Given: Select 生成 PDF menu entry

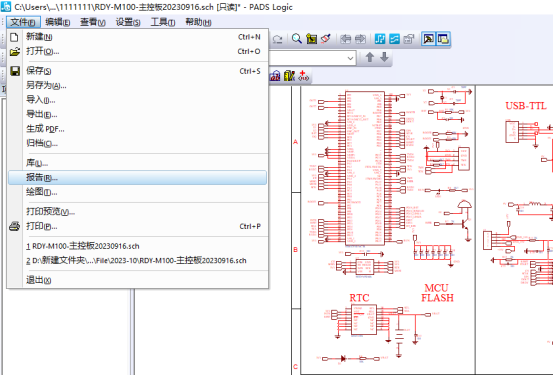Looking at the screenshot, I should [x=137, y=129].
